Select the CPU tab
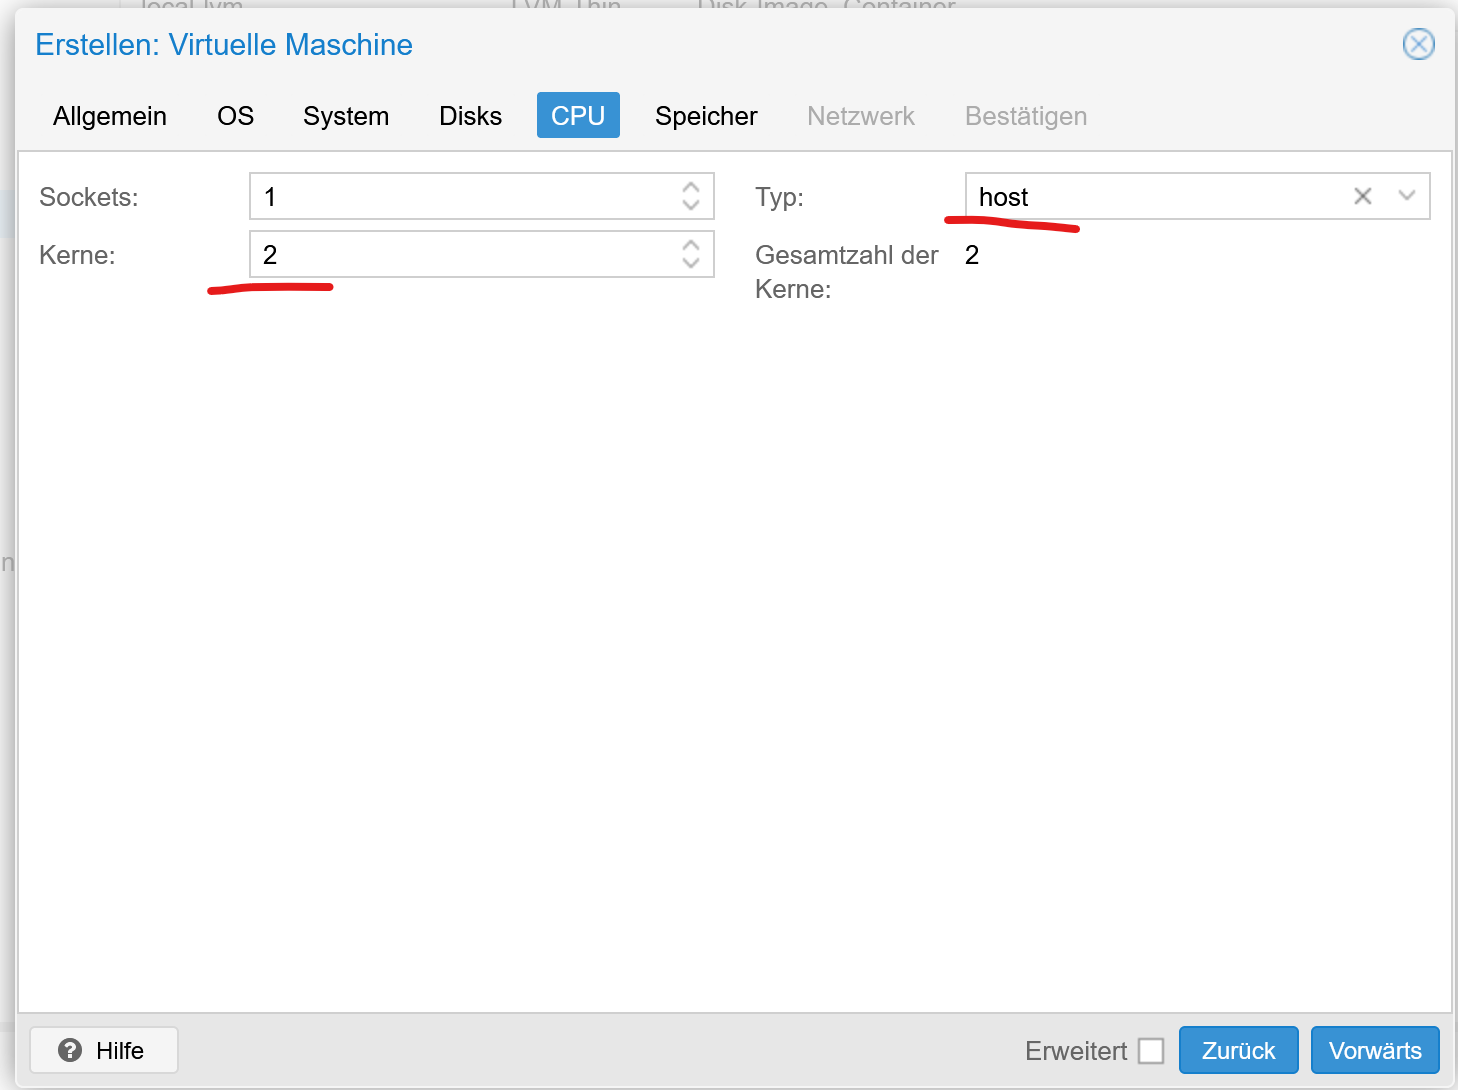The height and width of the screenshot is (1090, 1458). point(578,115)
